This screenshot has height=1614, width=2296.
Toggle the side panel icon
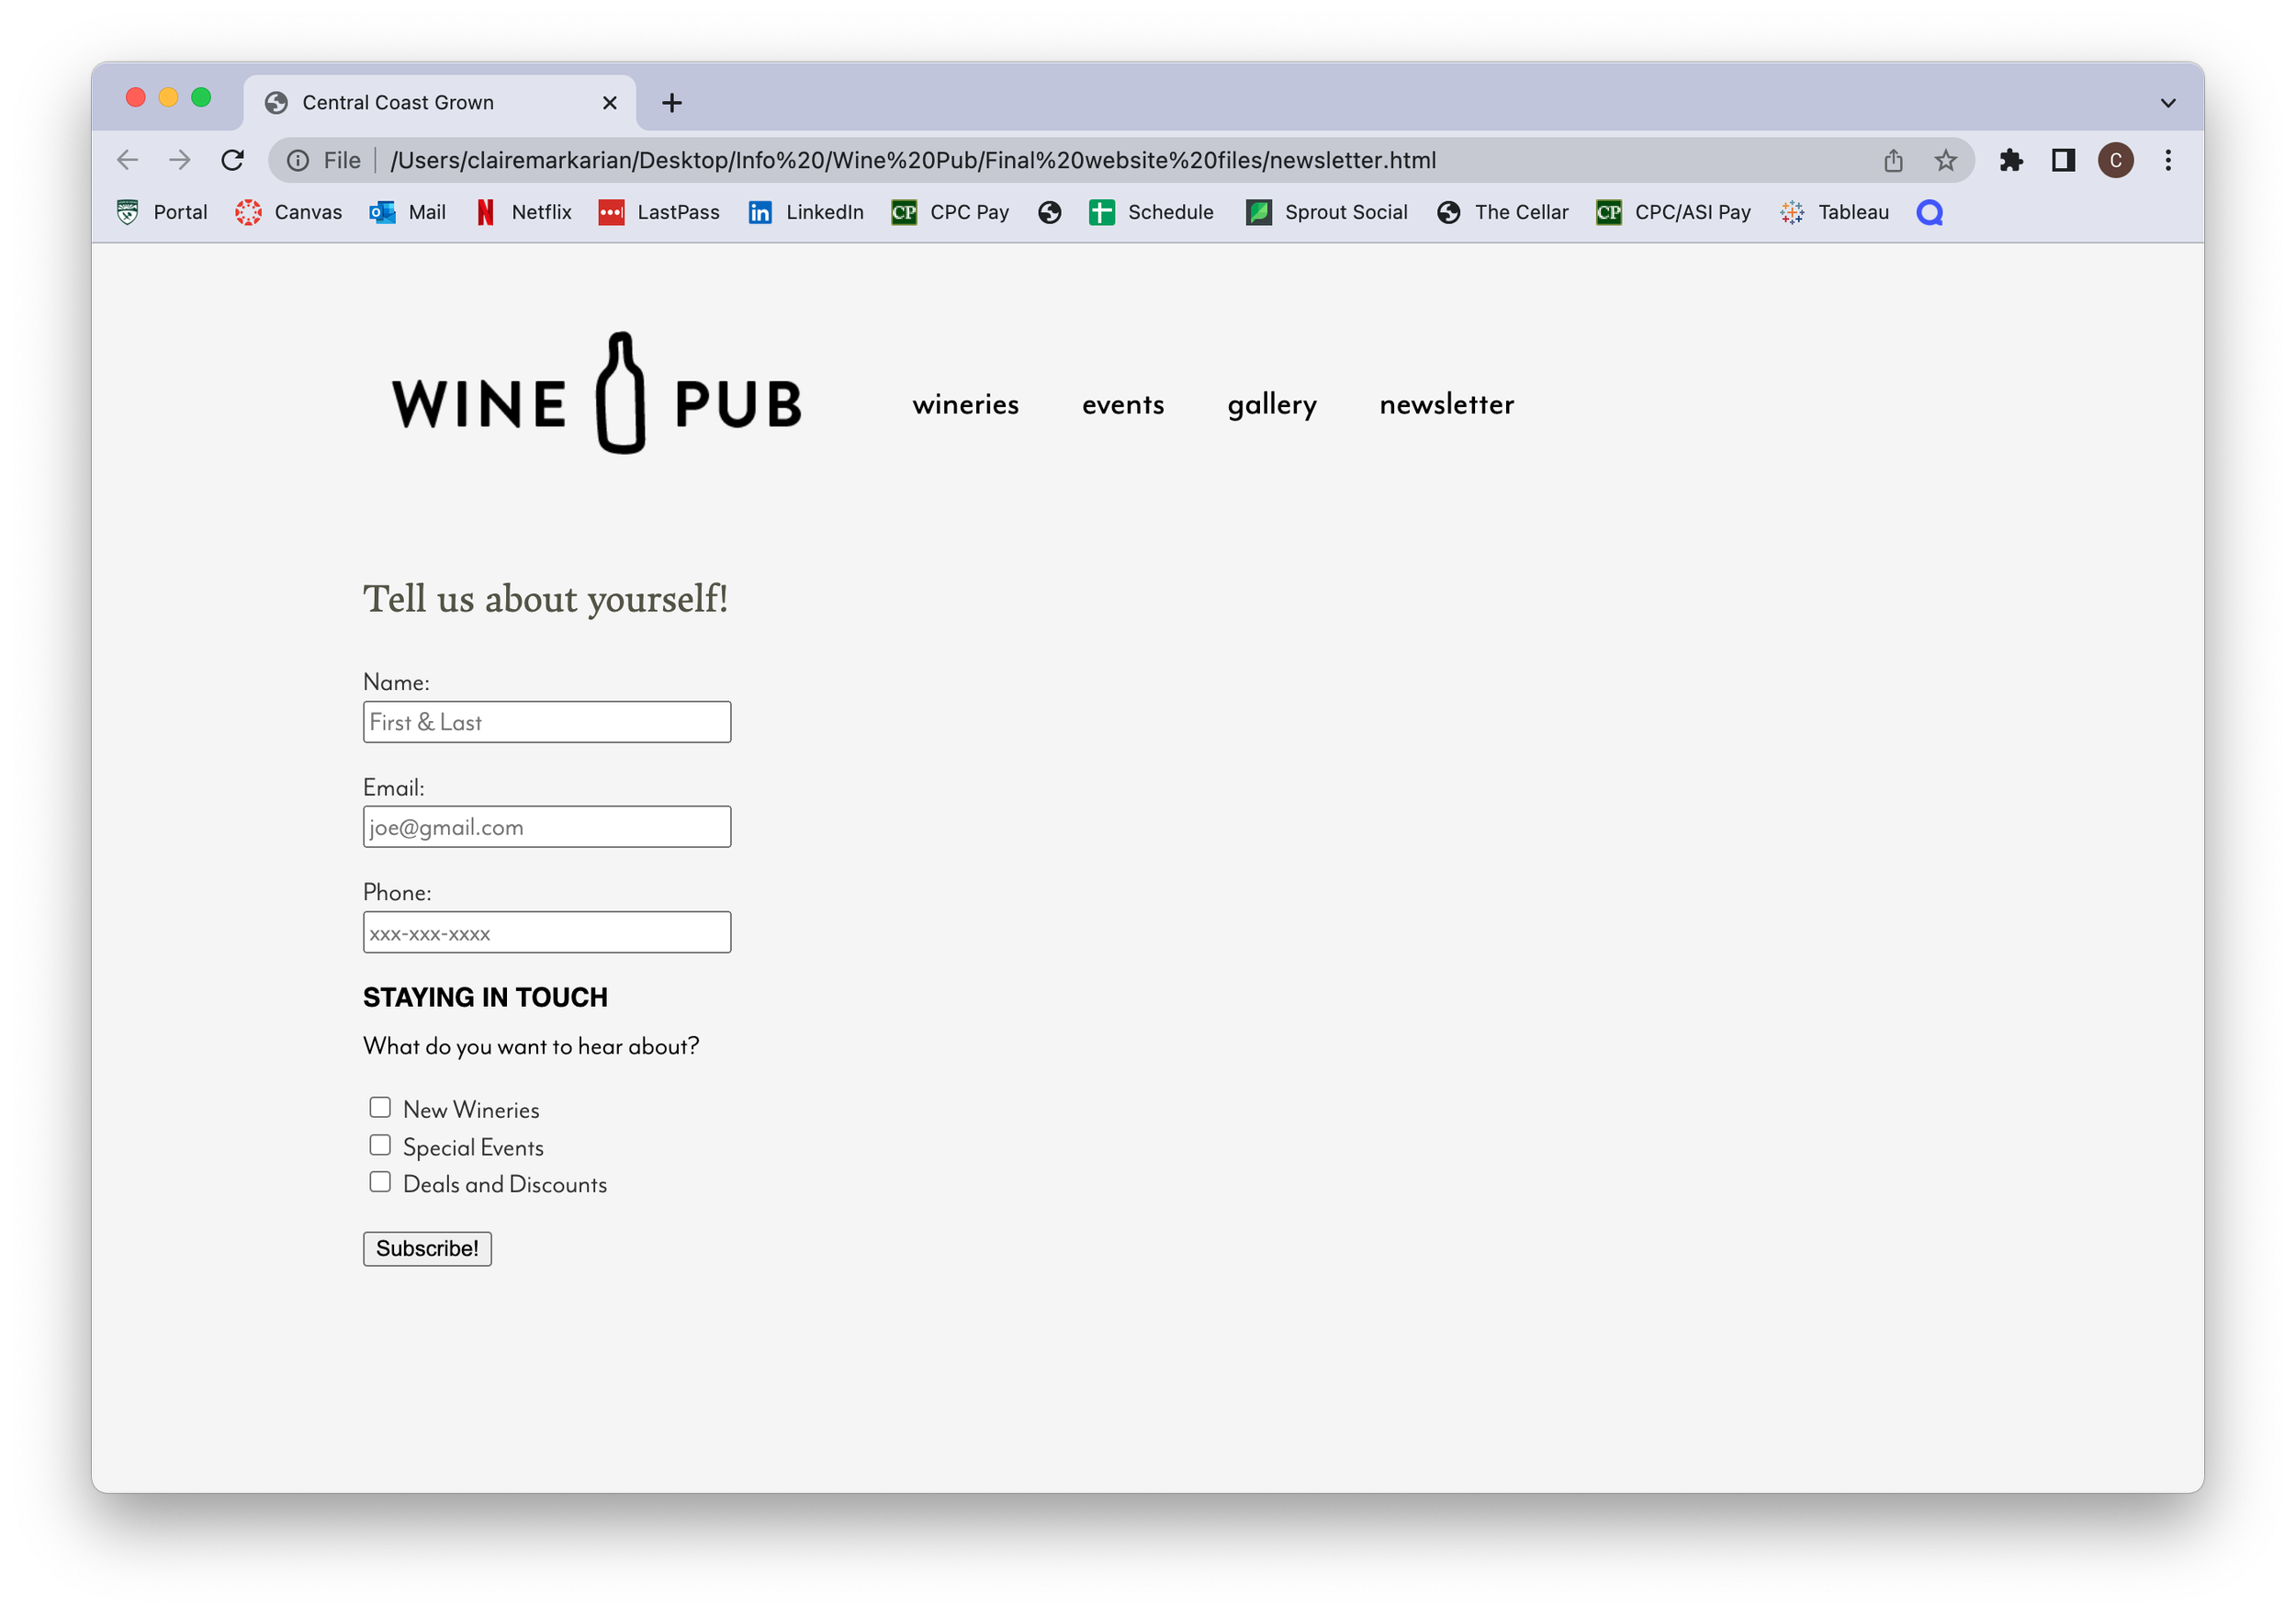2063,160
